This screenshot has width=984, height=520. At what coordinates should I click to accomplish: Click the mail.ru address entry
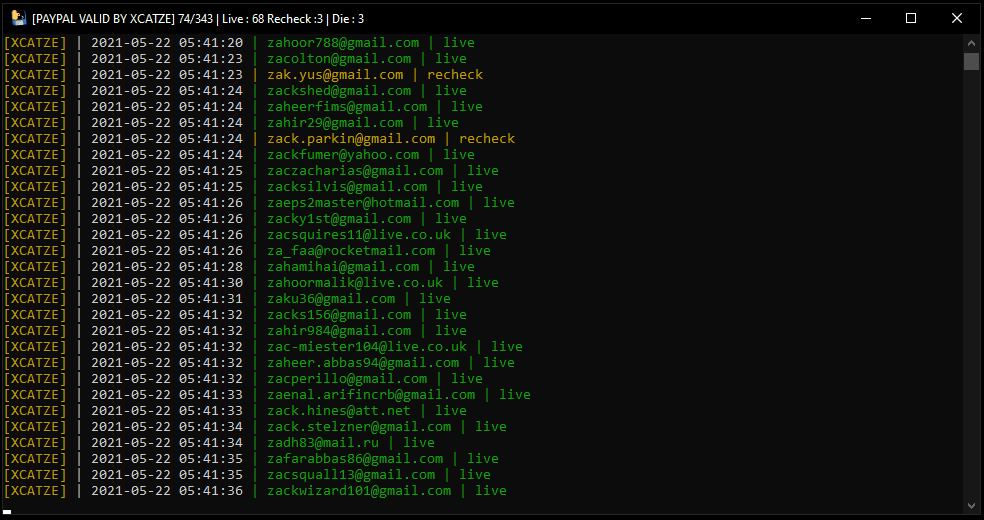pyautogui.click(x=323, y=443)
